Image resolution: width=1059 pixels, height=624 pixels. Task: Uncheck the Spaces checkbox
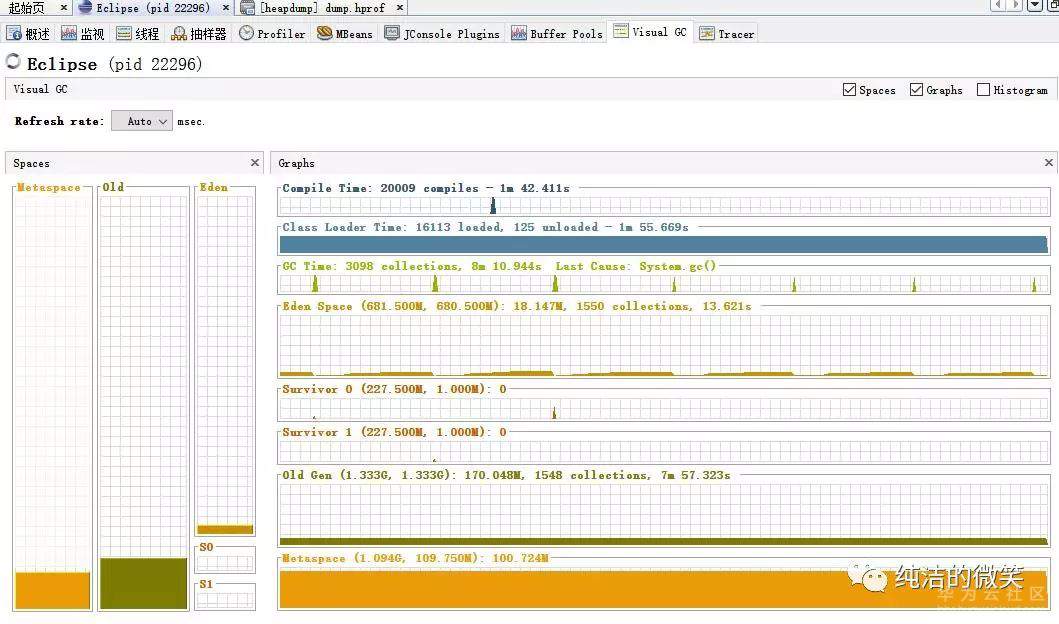click(850, 89)
